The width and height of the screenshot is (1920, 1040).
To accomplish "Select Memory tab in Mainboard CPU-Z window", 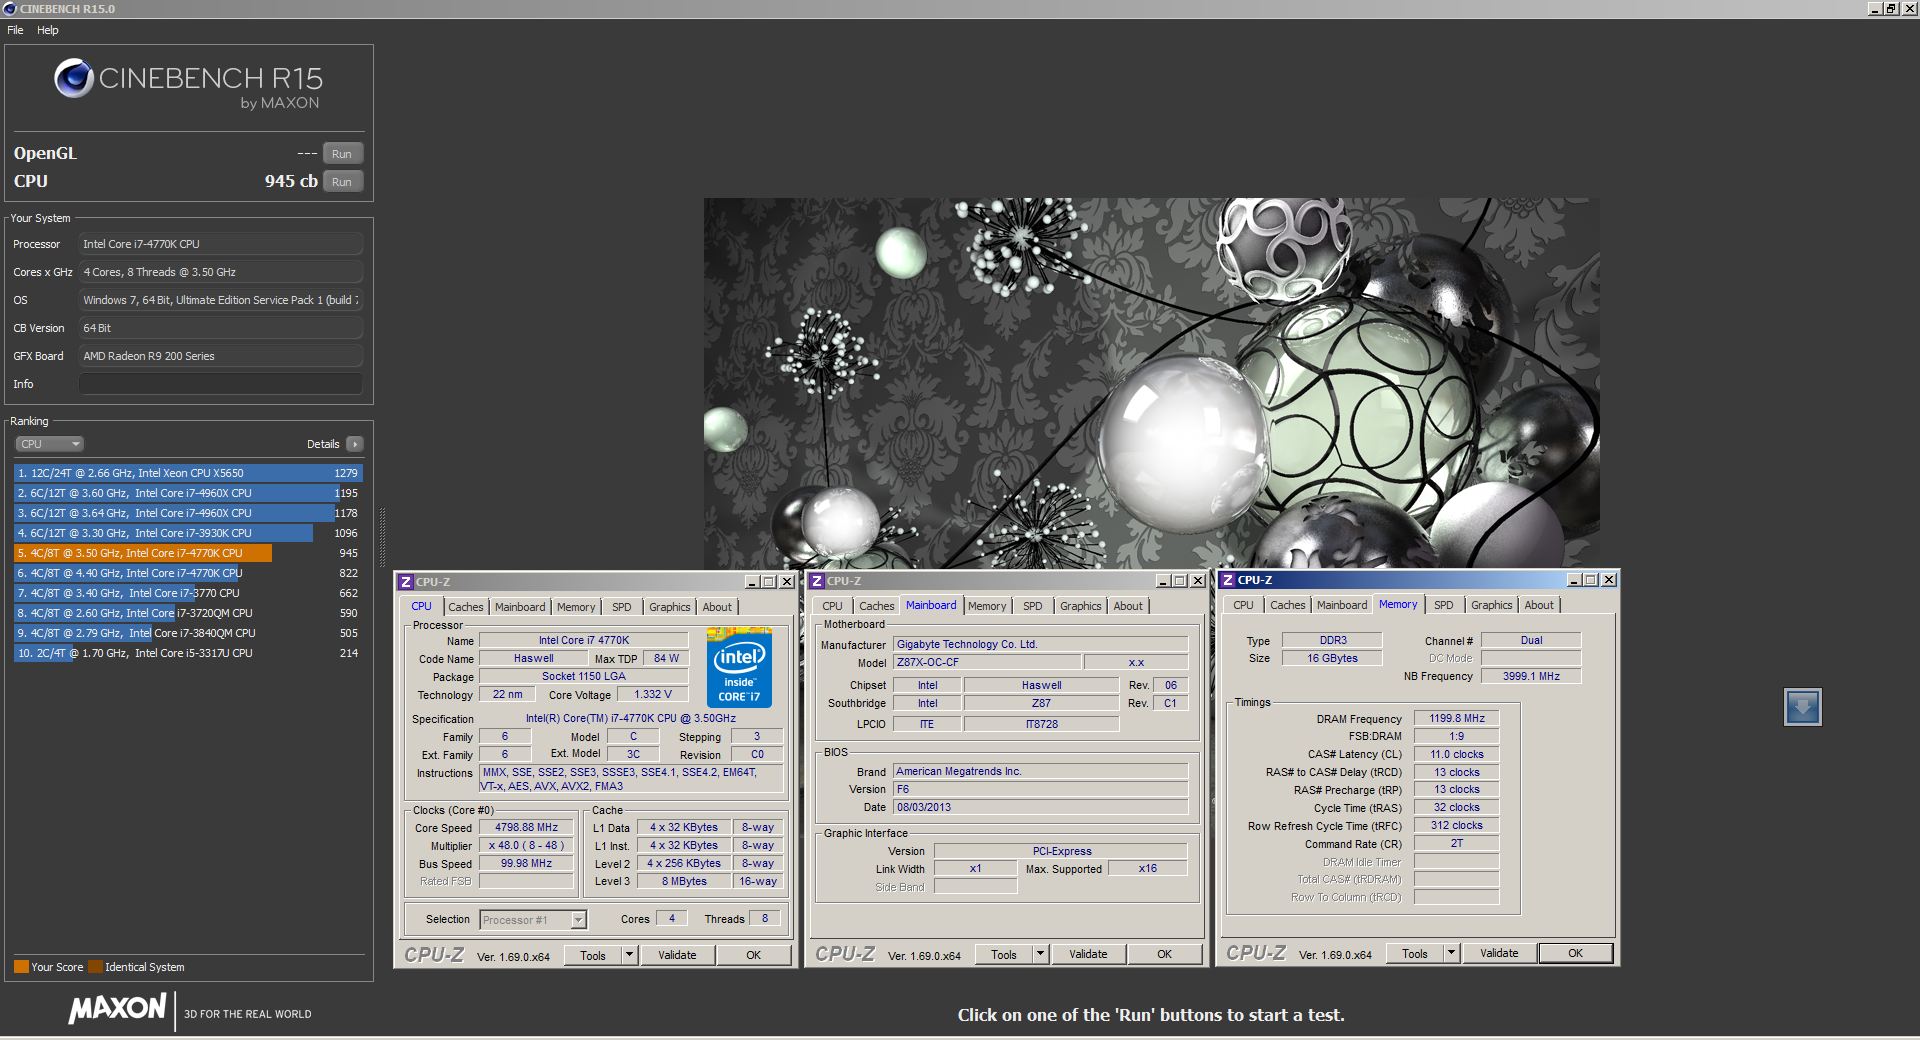I will [987, 606].
